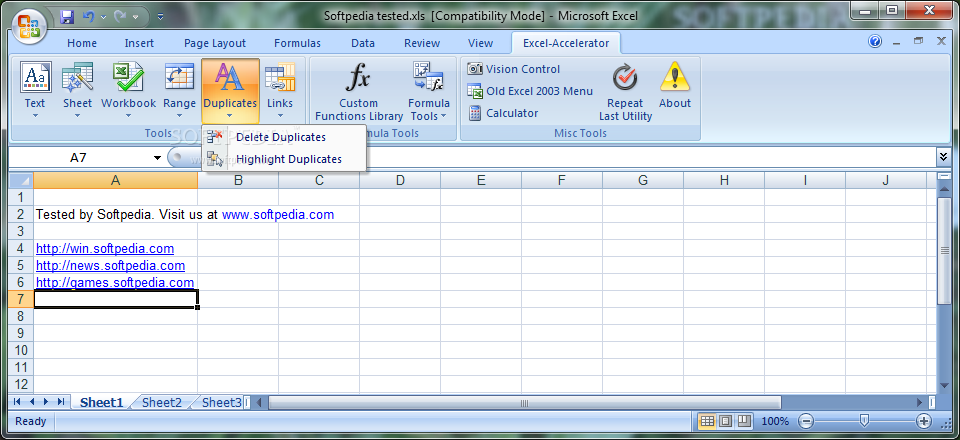960x440 pixels.
Task: Select row header 10
Action: 21,350
